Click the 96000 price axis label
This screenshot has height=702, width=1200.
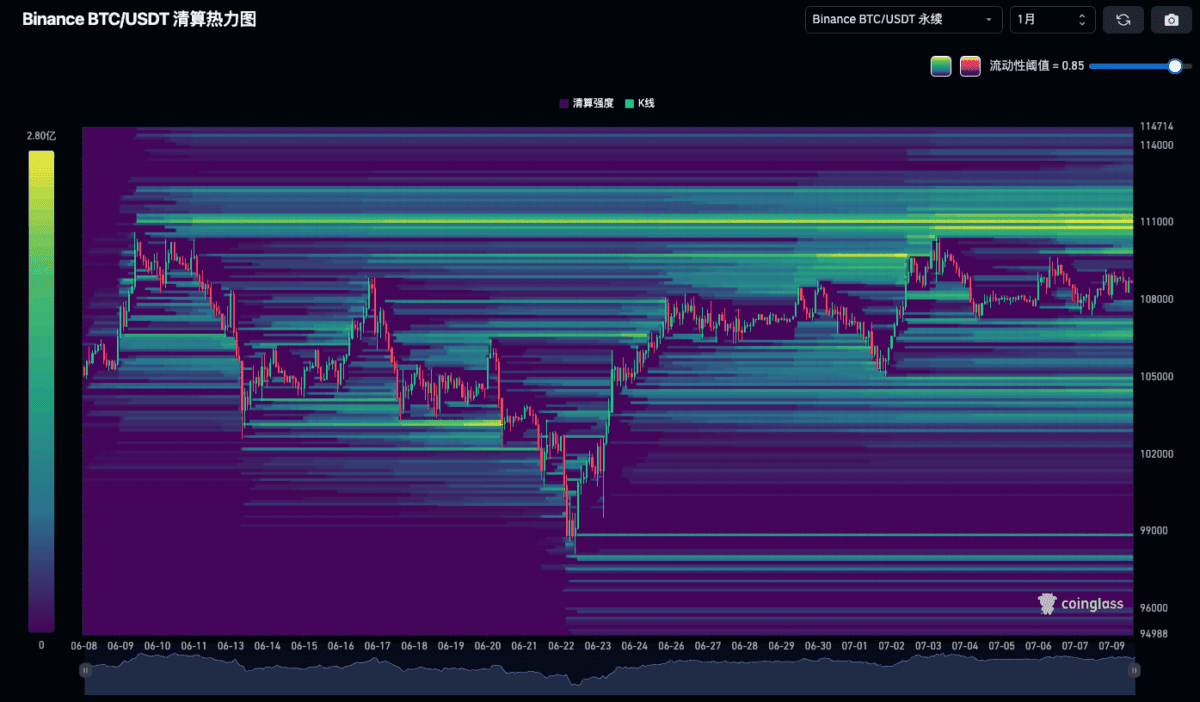click(1153, 608)
